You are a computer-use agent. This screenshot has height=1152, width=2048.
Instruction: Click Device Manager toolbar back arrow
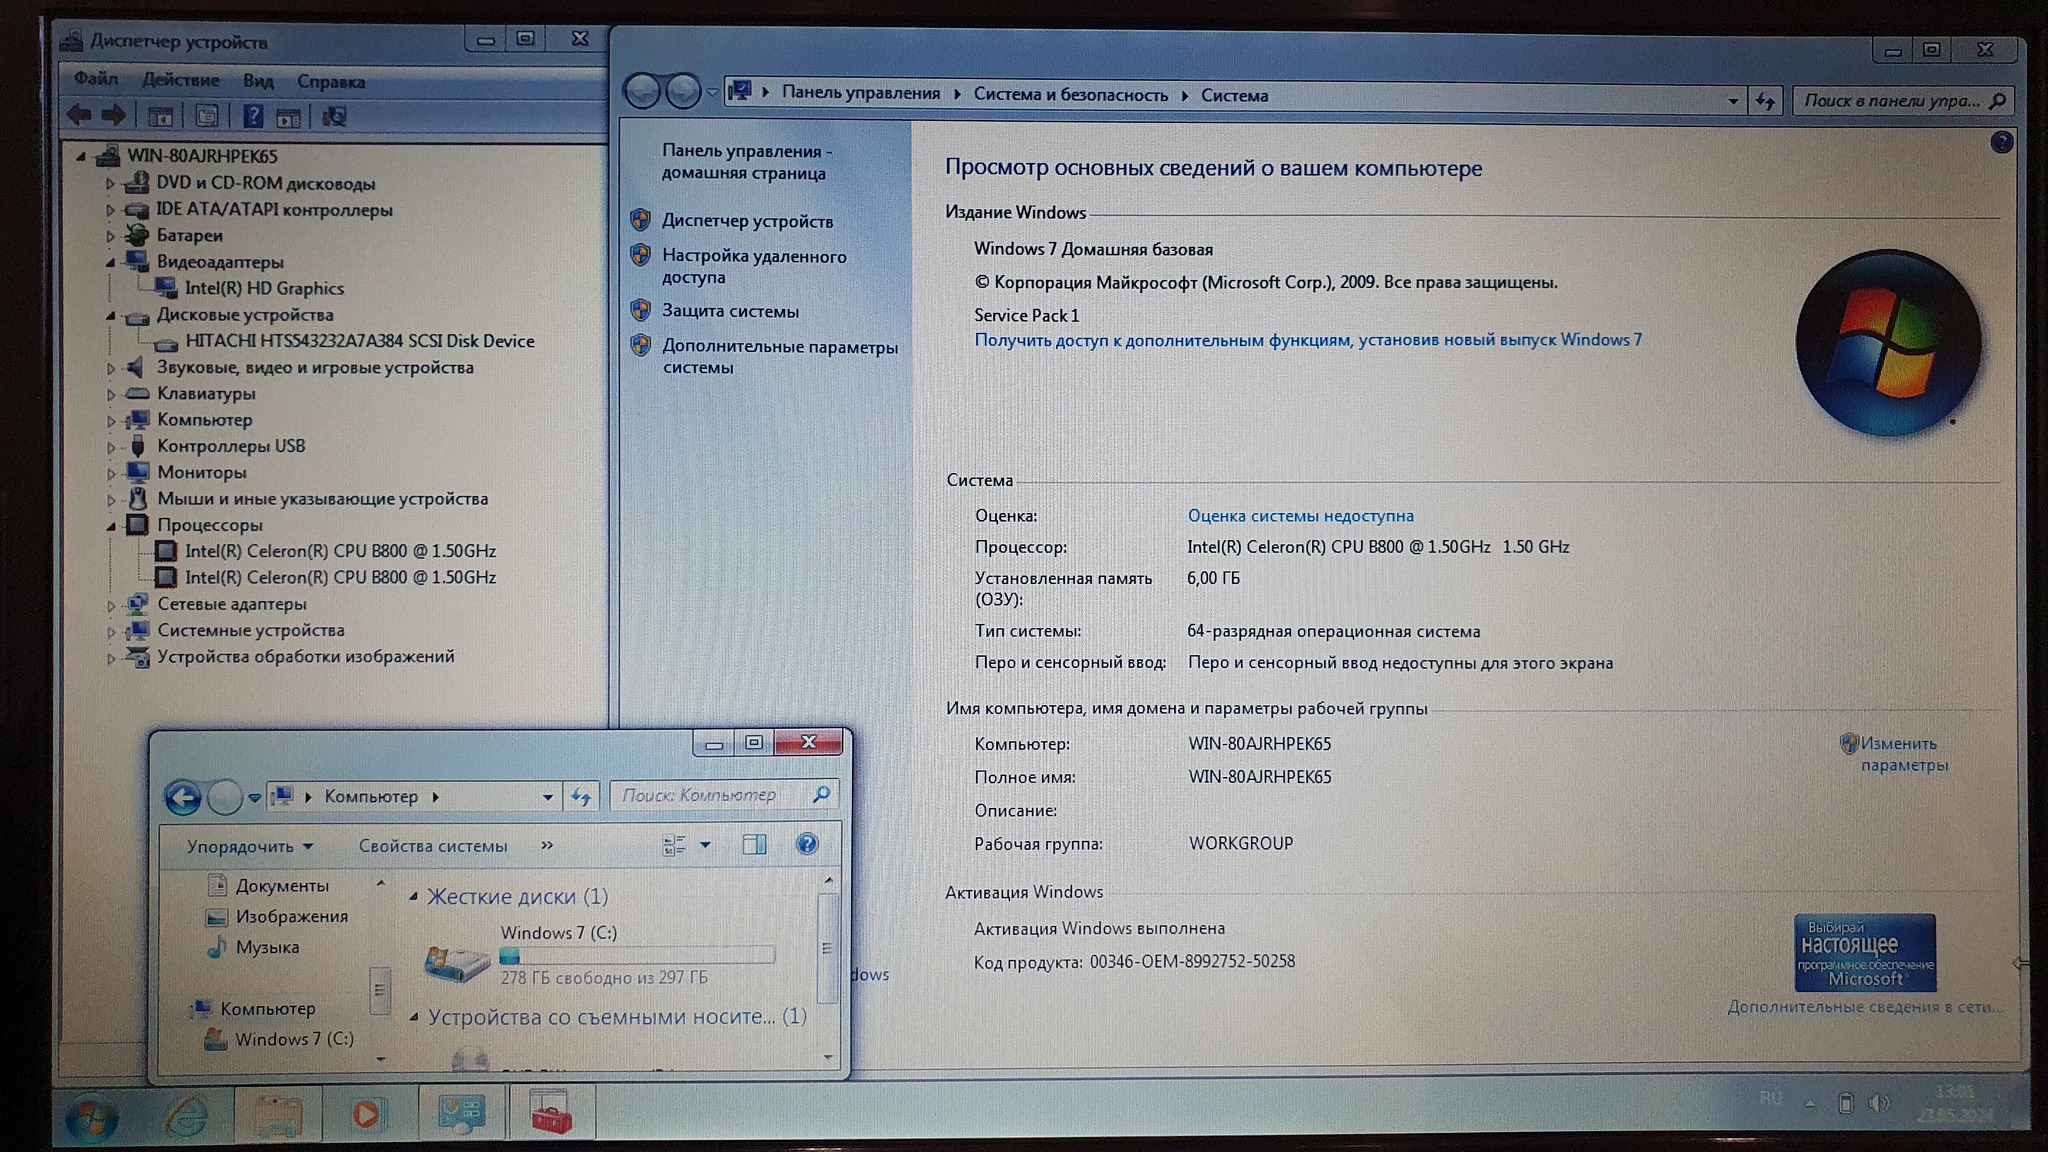pyautogui.click(x=80, y=116)
